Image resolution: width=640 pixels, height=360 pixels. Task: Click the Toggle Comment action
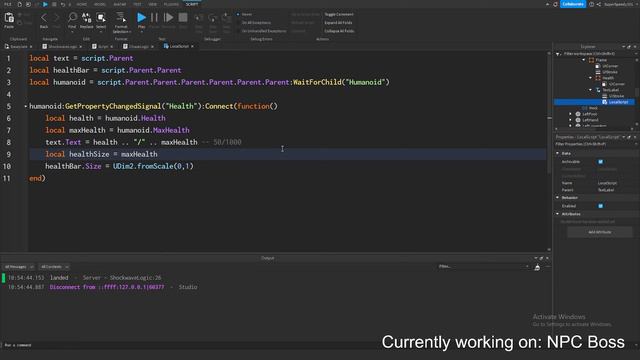(339, 14)
